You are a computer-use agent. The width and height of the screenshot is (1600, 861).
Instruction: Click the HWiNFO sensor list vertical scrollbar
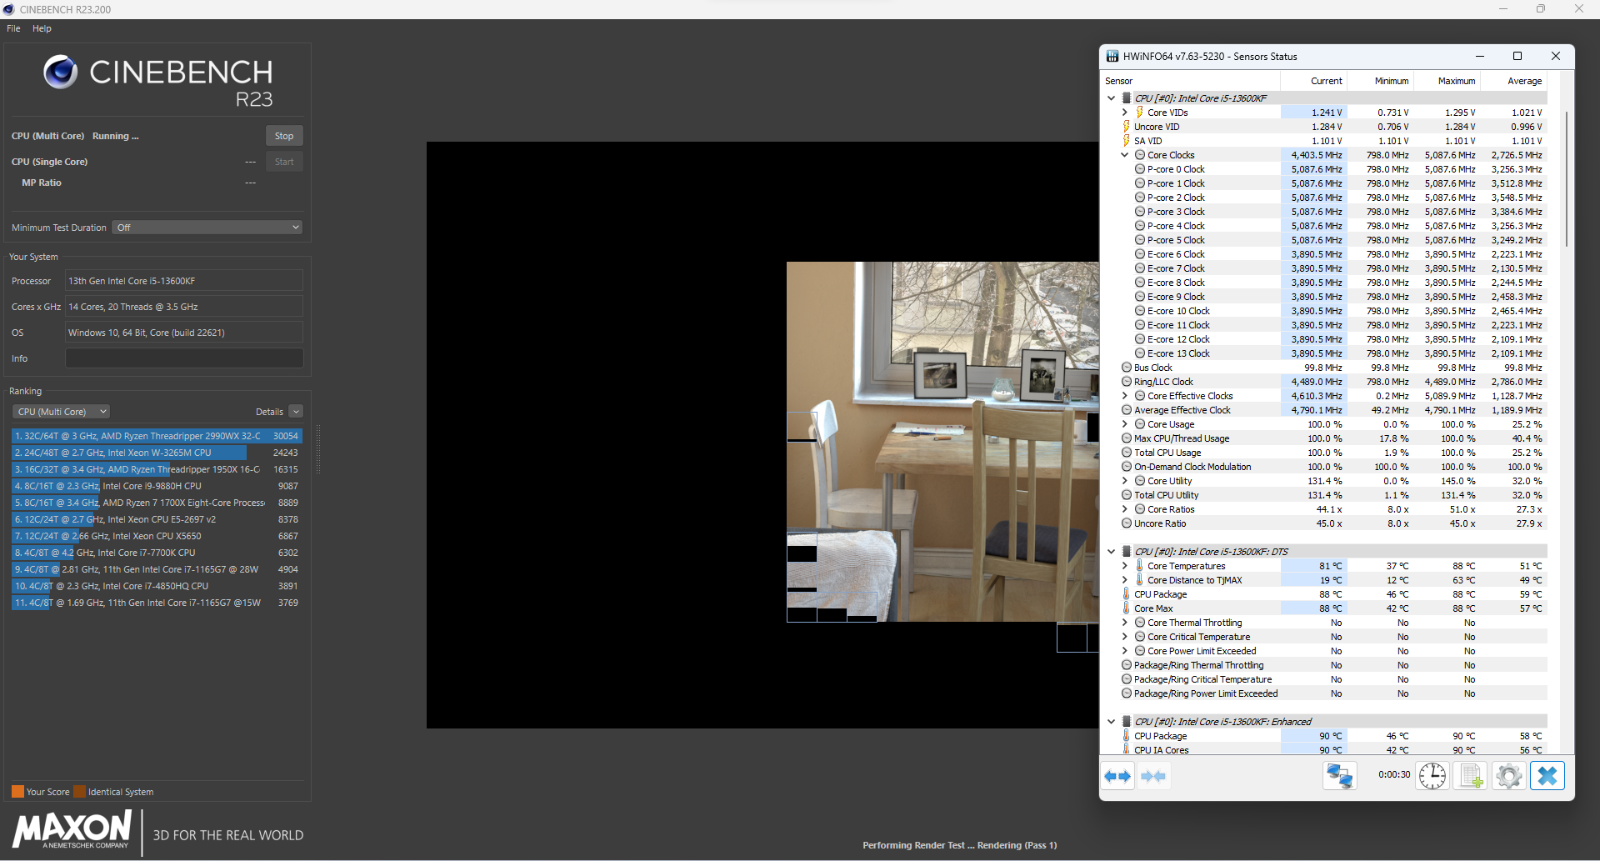pos(1567,180)
